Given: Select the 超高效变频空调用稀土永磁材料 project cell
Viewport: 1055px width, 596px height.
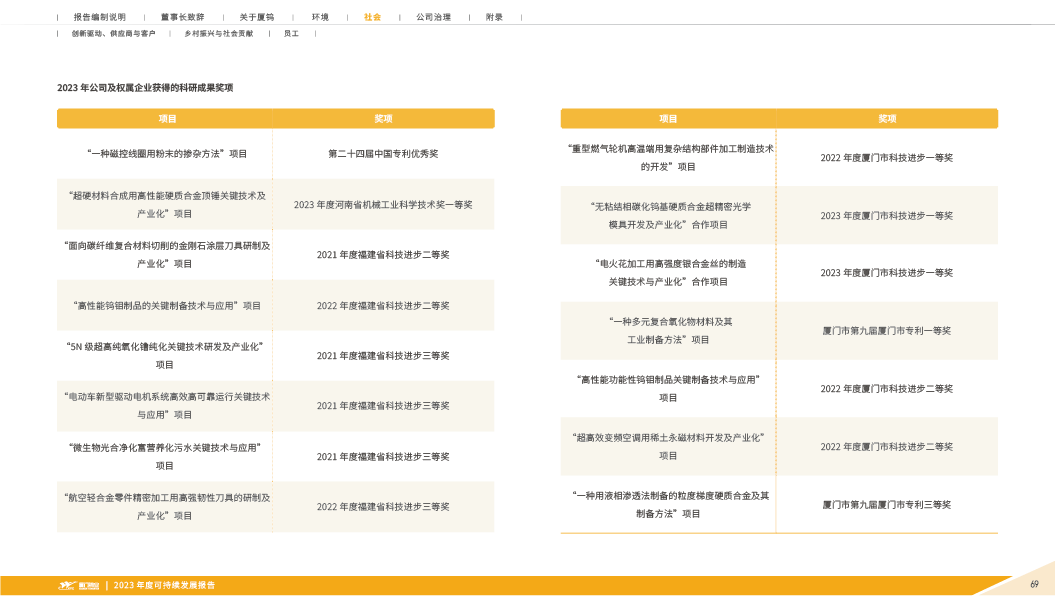Looking at the screenshot, I should click(x=668, y=446).
